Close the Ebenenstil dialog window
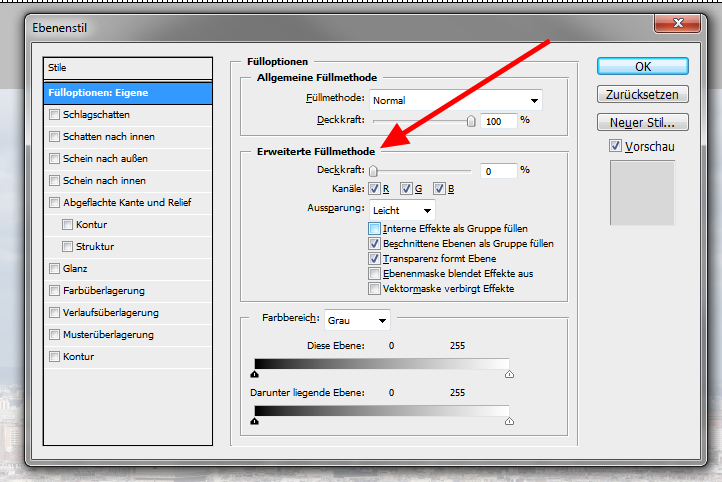The image size is (722, 482). point(689,22)
